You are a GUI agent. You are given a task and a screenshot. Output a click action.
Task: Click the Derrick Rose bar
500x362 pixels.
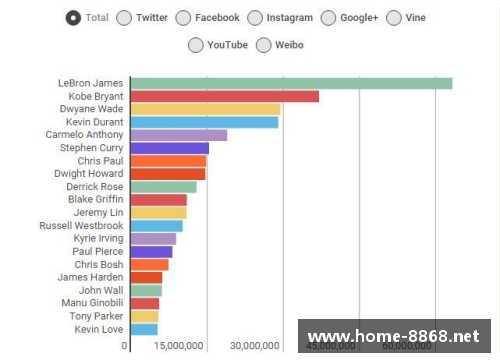(164, 187)
